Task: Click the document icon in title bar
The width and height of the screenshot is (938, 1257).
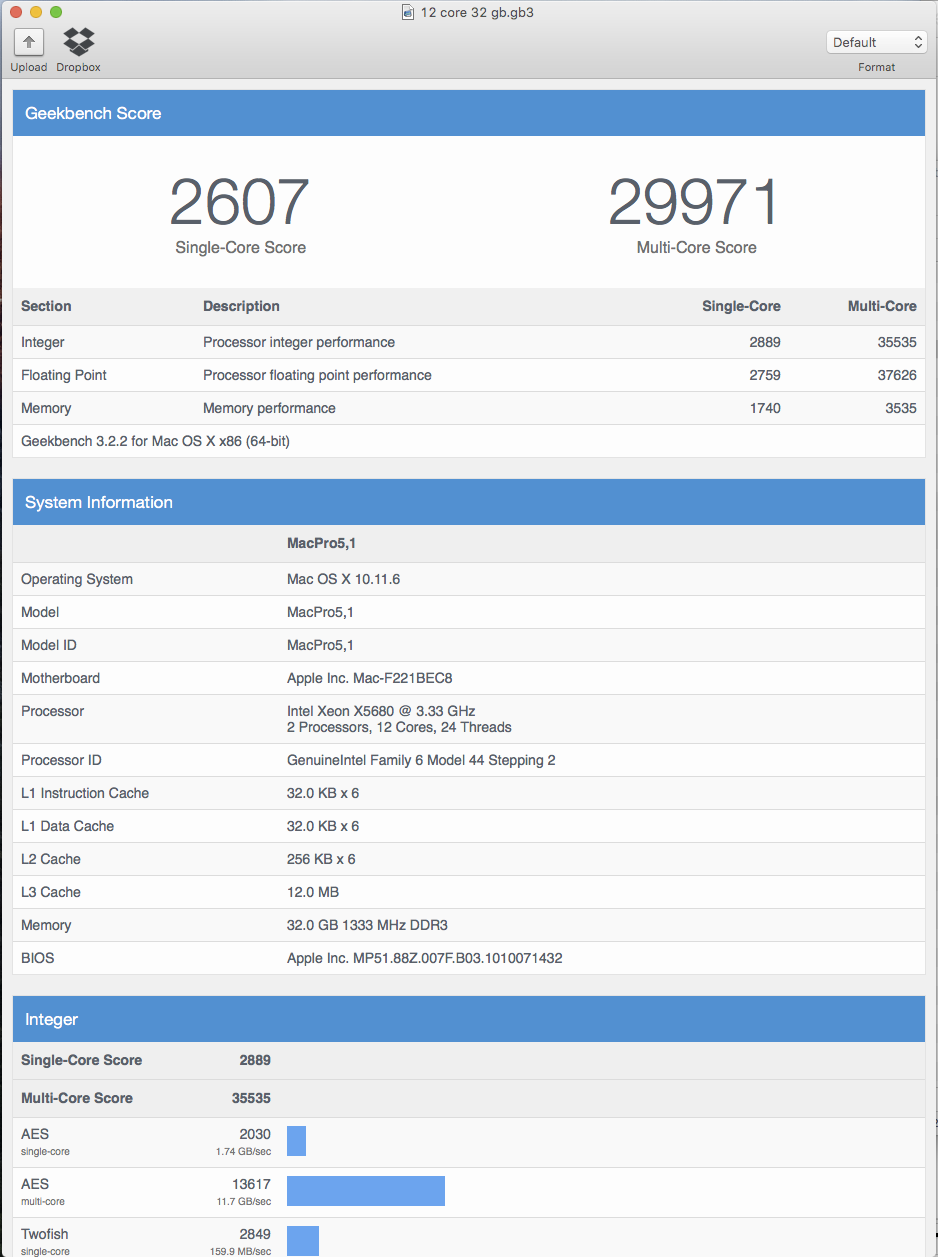Action: click(407, 12)
